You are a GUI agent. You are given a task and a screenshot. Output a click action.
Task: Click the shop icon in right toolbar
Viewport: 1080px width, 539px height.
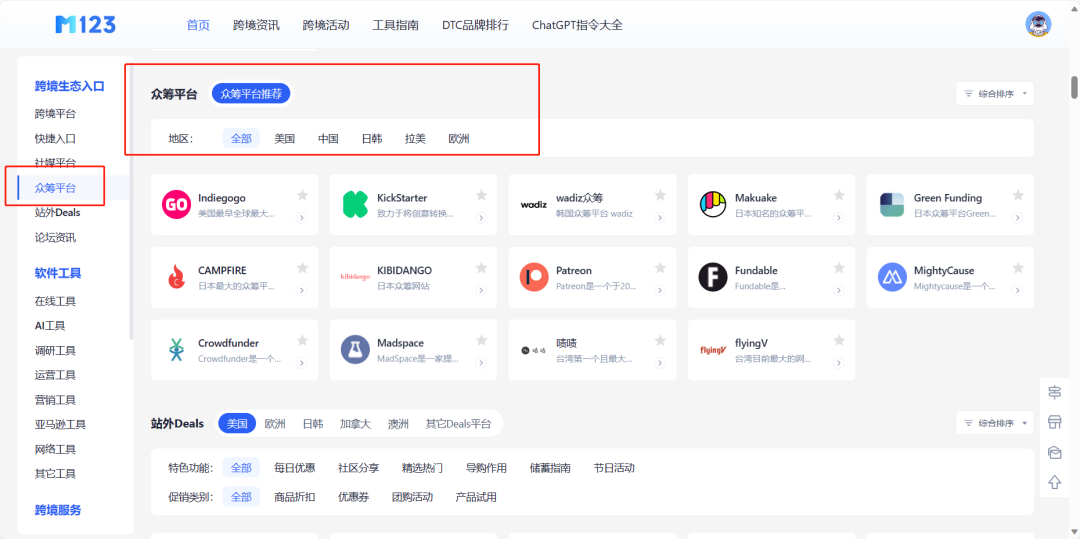[x=1055, y=422]
